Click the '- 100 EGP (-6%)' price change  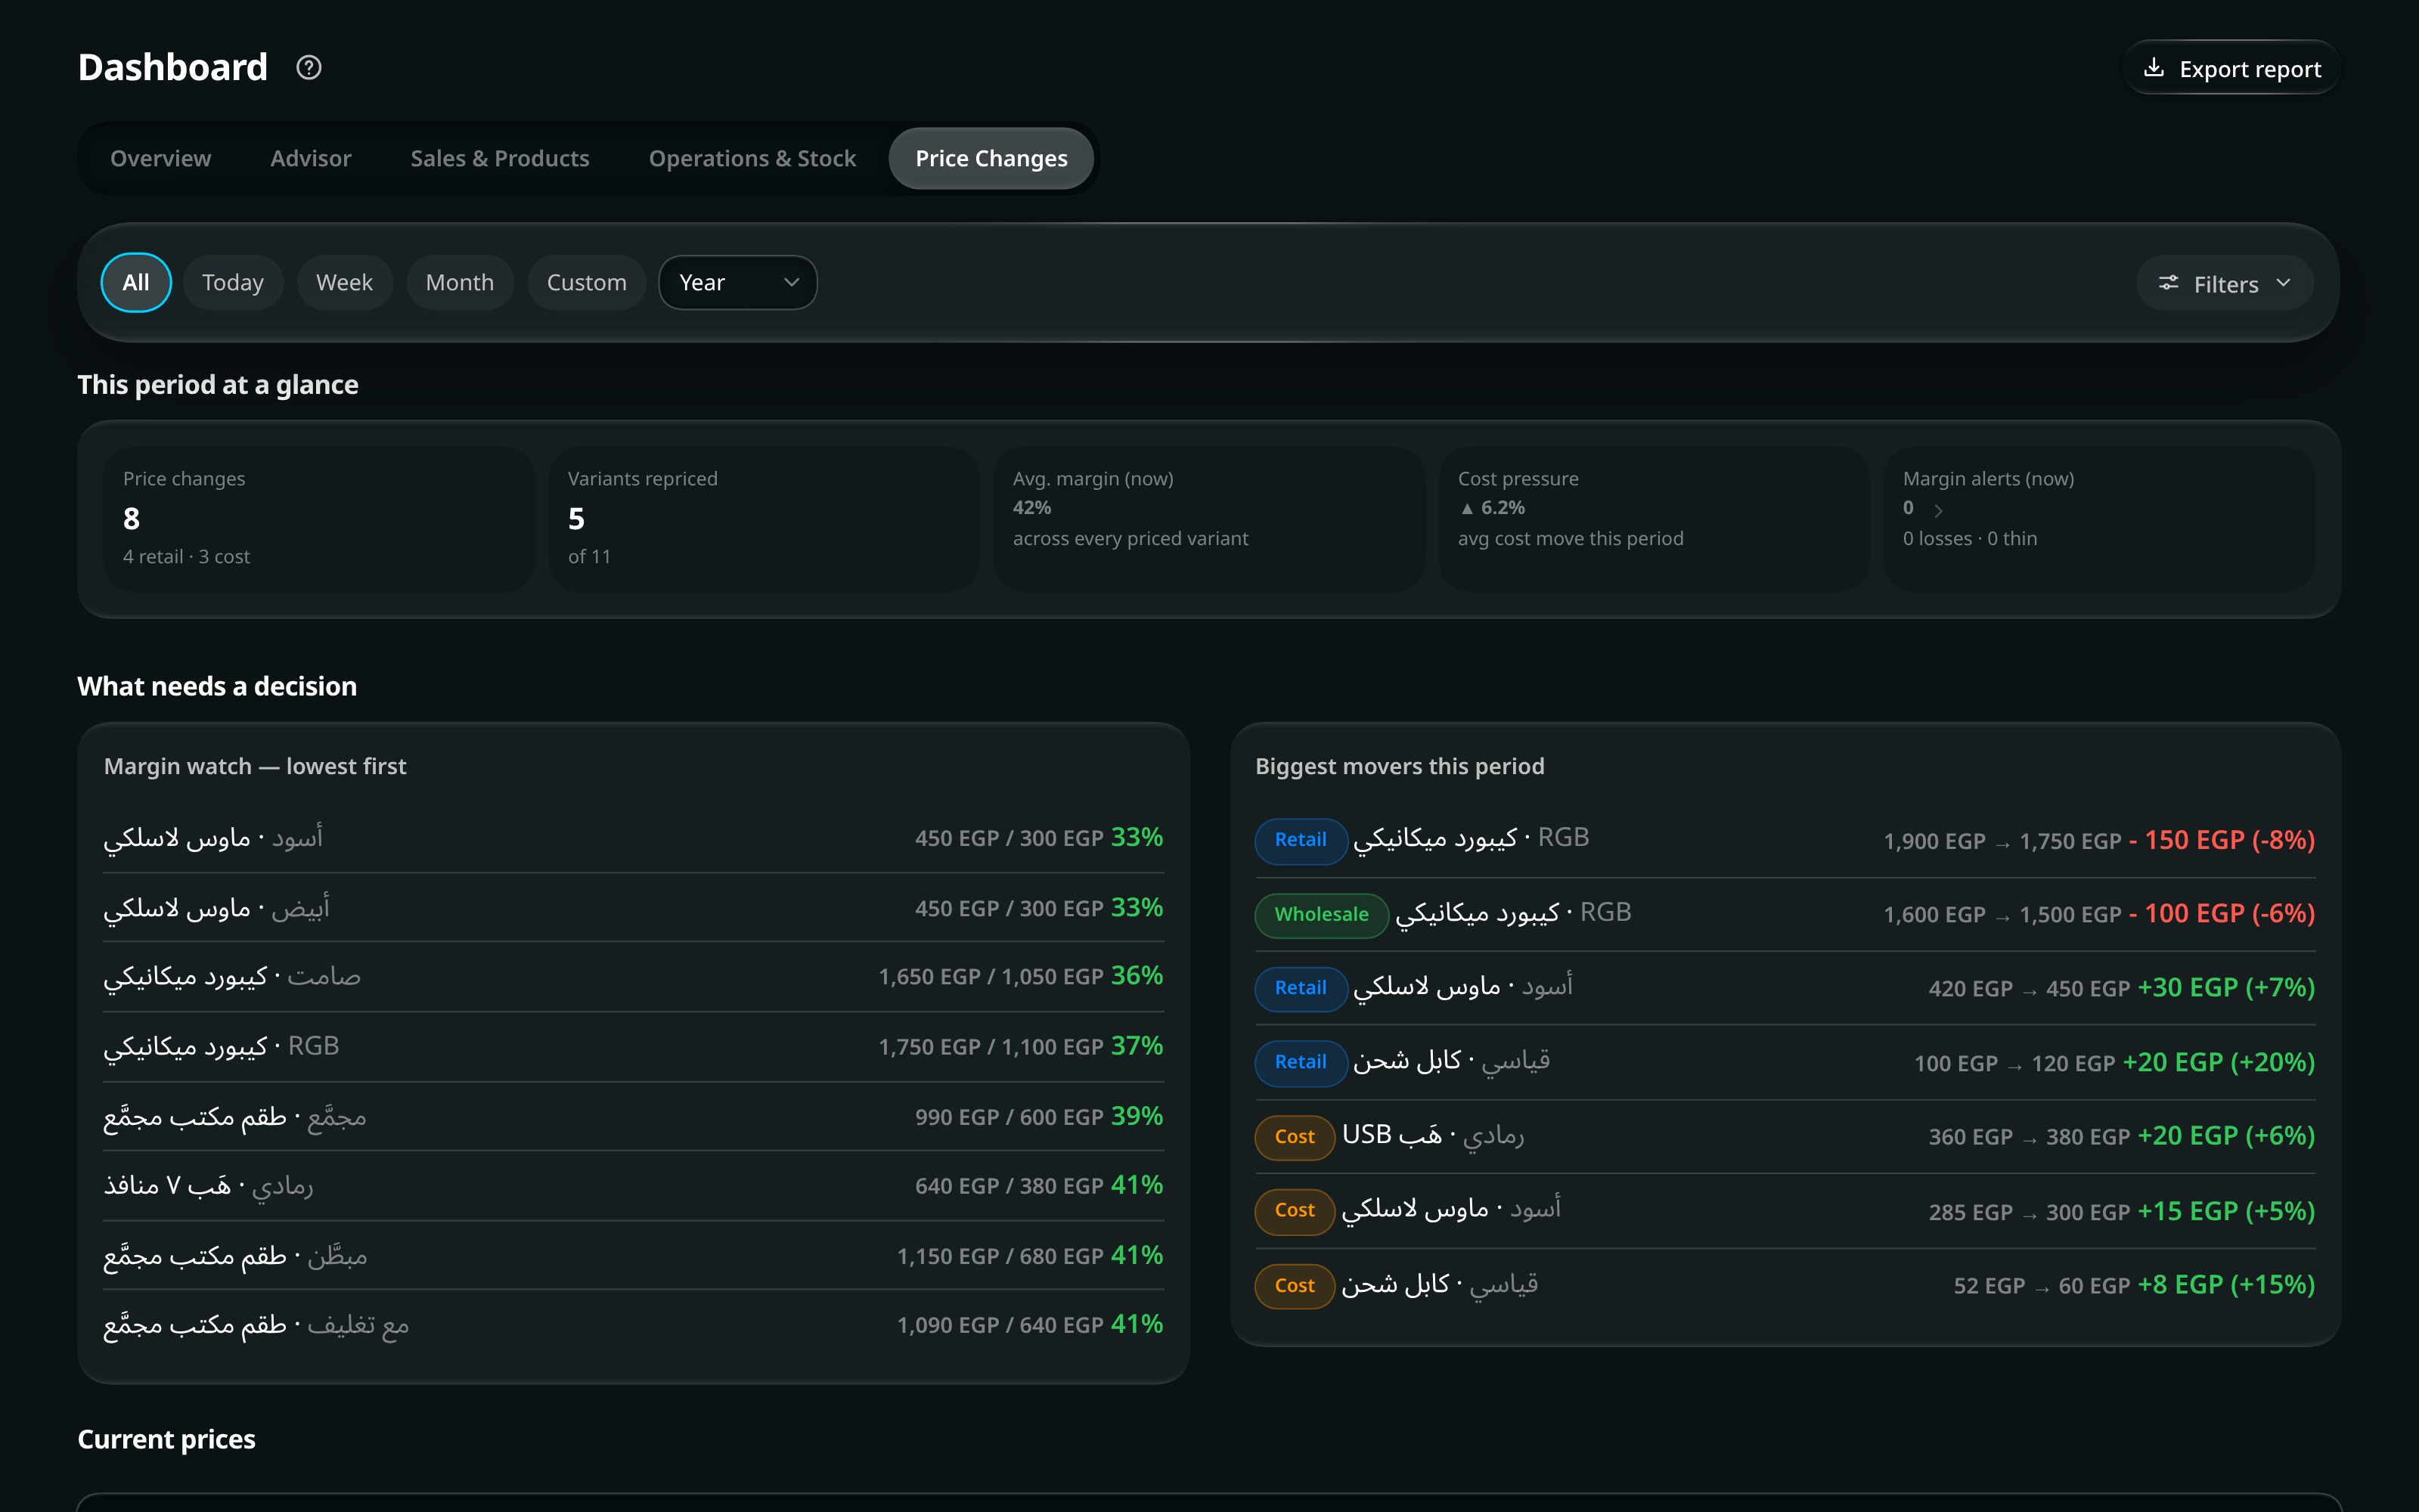[x=2221, y=914]
